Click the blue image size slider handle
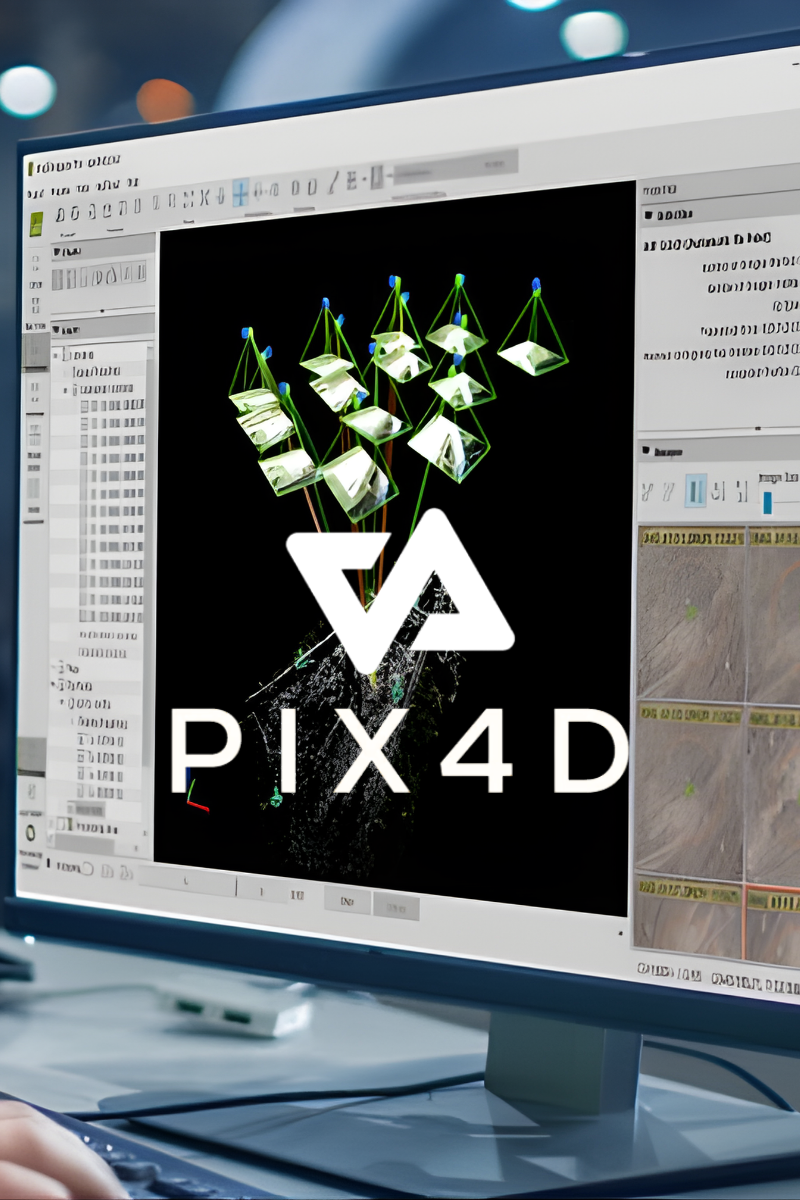The image size is (800, 1200). [x=767, y=502]
